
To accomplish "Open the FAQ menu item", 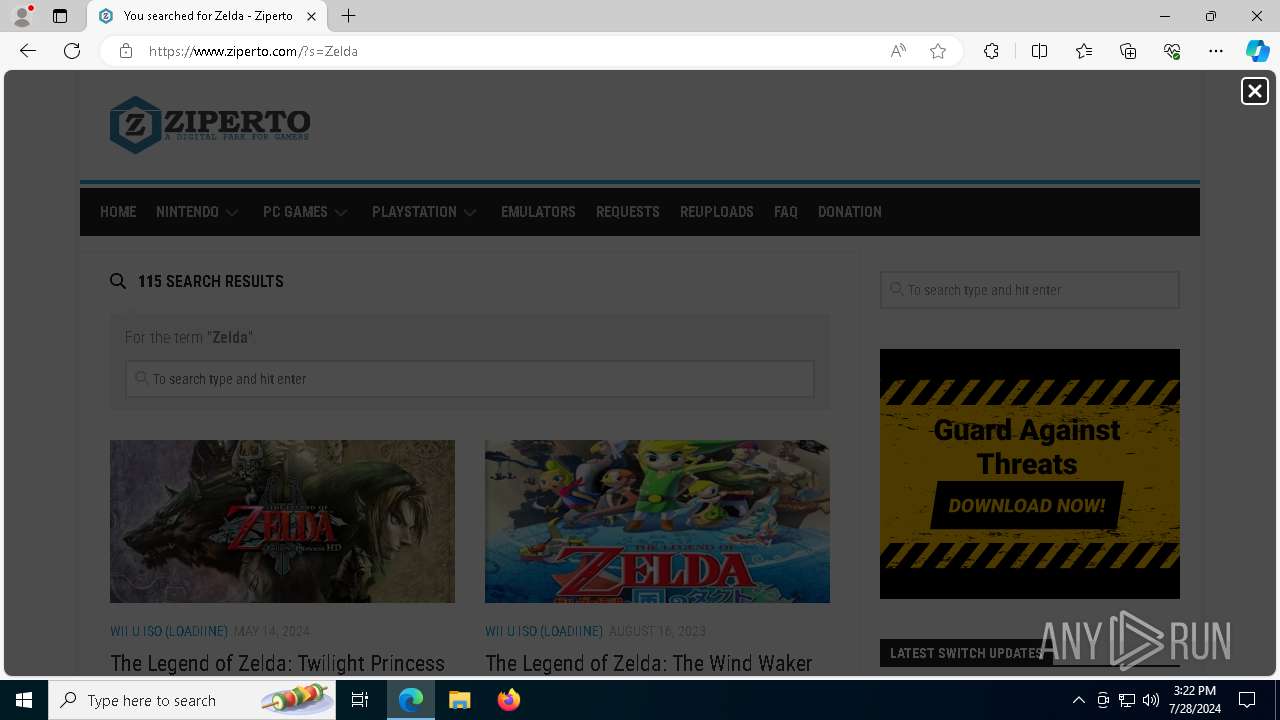I will 786,212.
